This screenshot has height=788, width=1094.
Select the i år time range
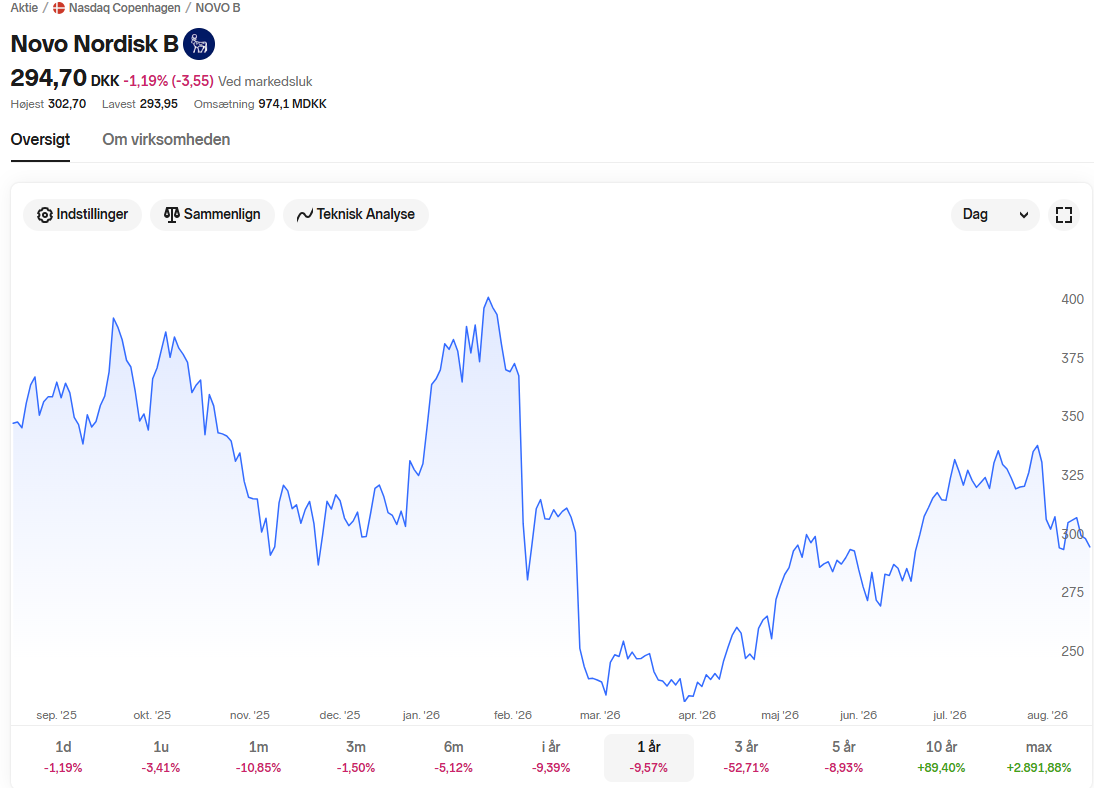click(551, 757)
